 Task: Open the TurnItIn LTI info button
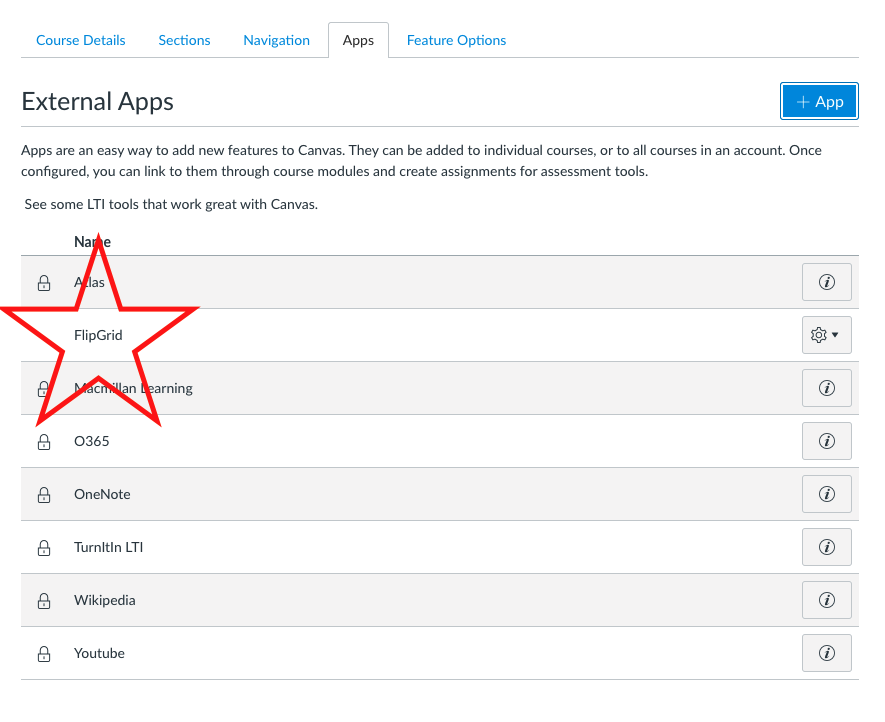[826, 547]
